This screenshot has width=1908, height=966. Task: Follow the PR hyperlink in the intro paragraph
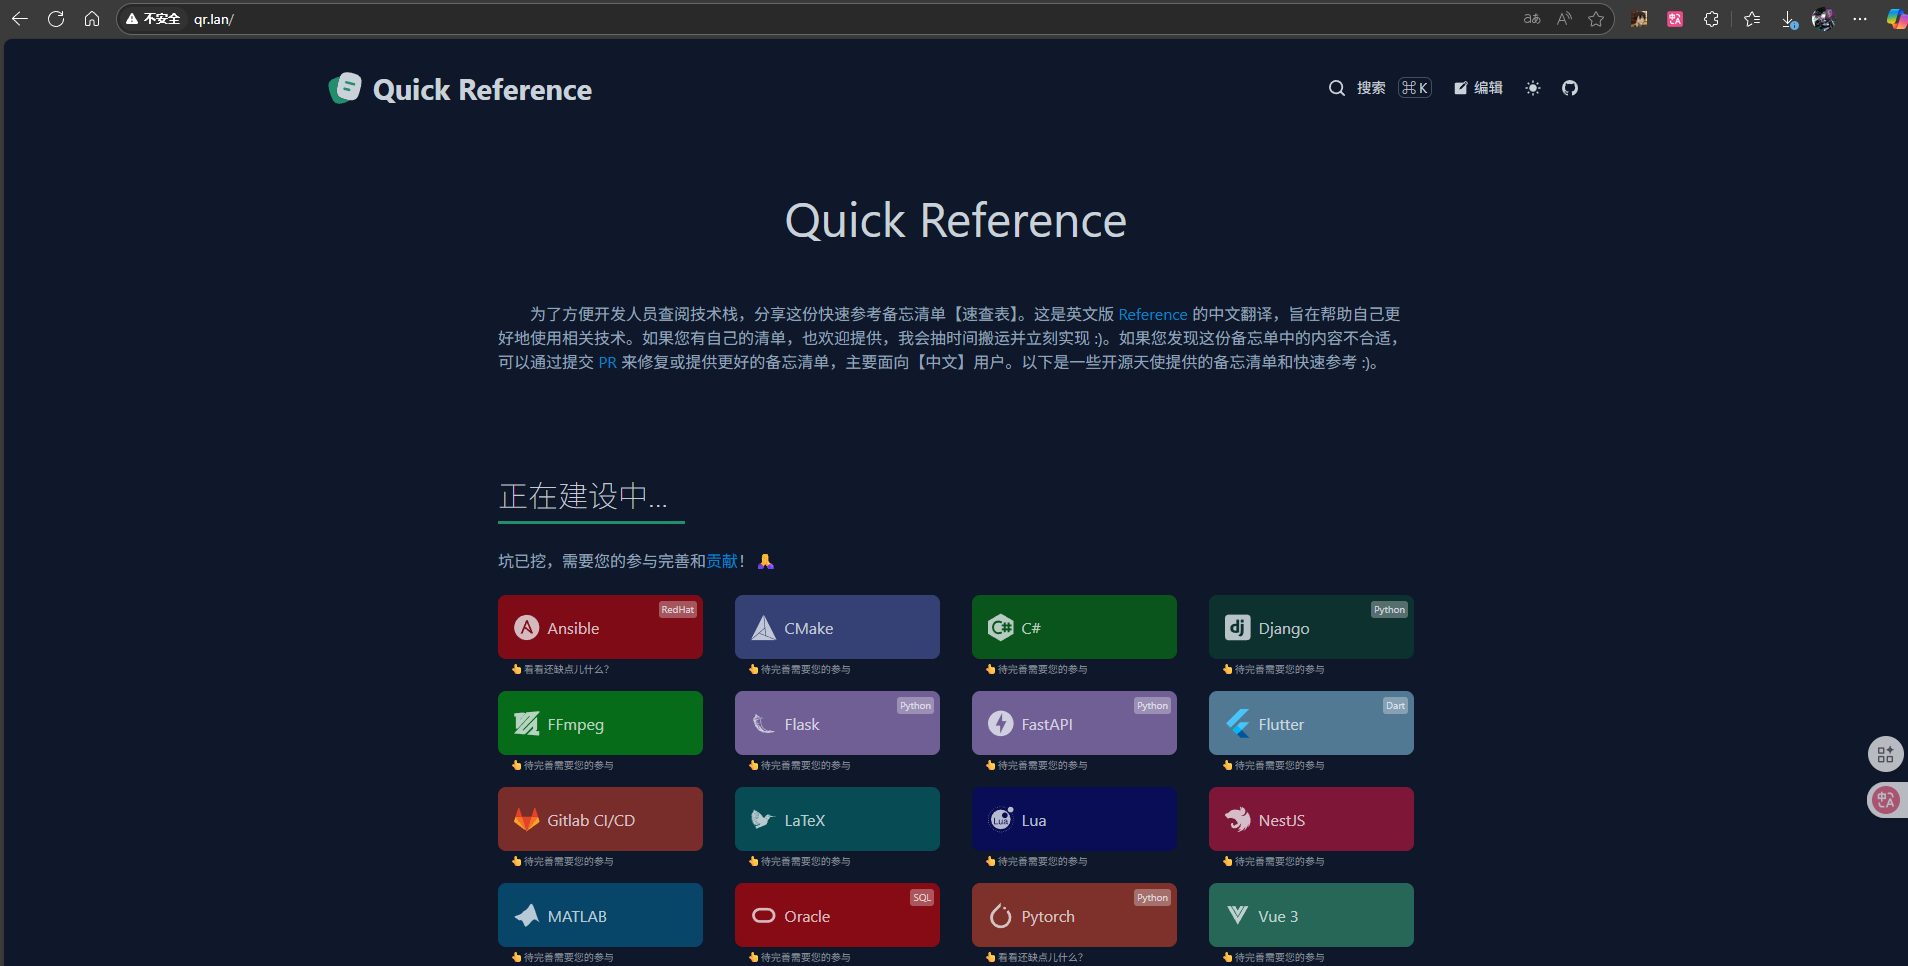click(x=607, y=362)
